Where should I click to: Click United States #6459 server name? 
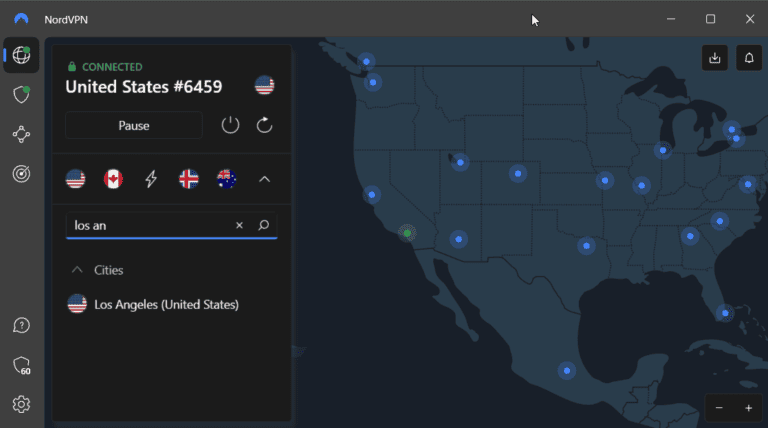(144, 87)
